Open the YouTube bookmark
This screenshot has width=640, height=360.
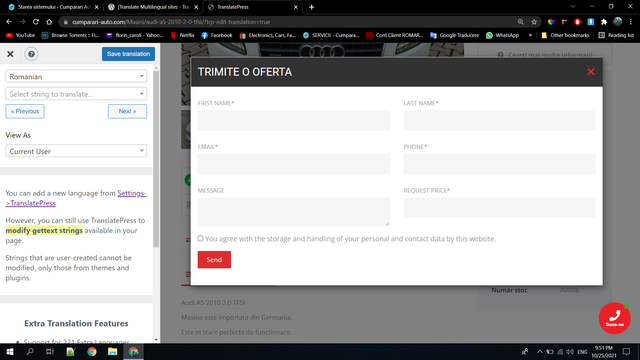tap(20, 36)
